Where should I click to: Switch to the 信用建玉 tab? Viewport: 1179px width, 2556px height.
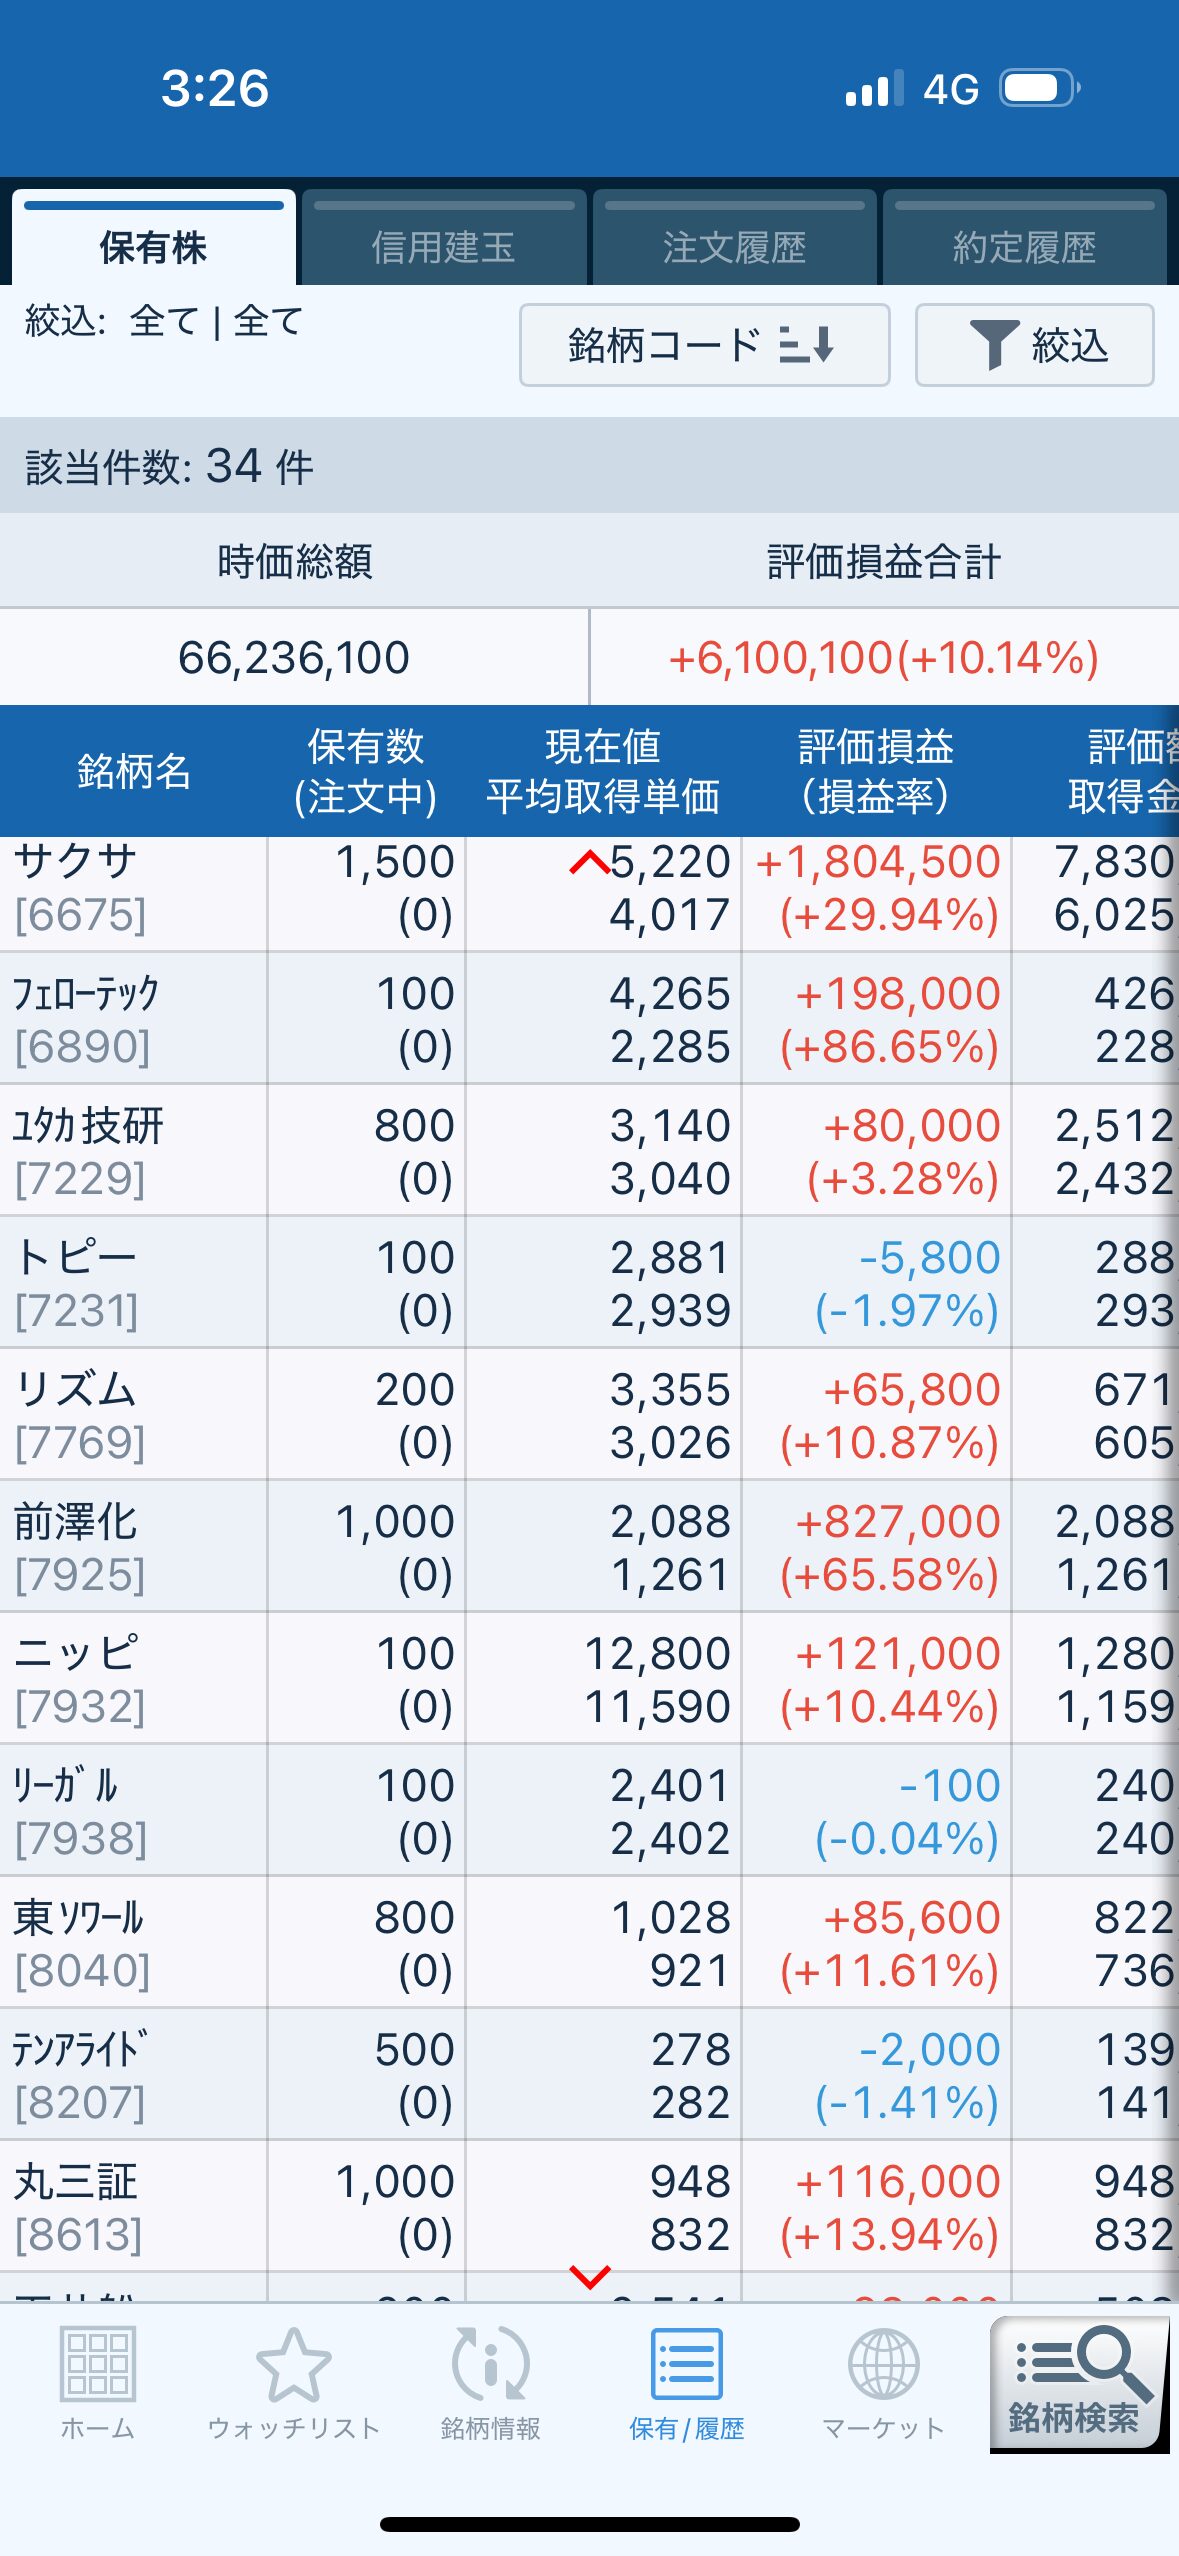443,246
